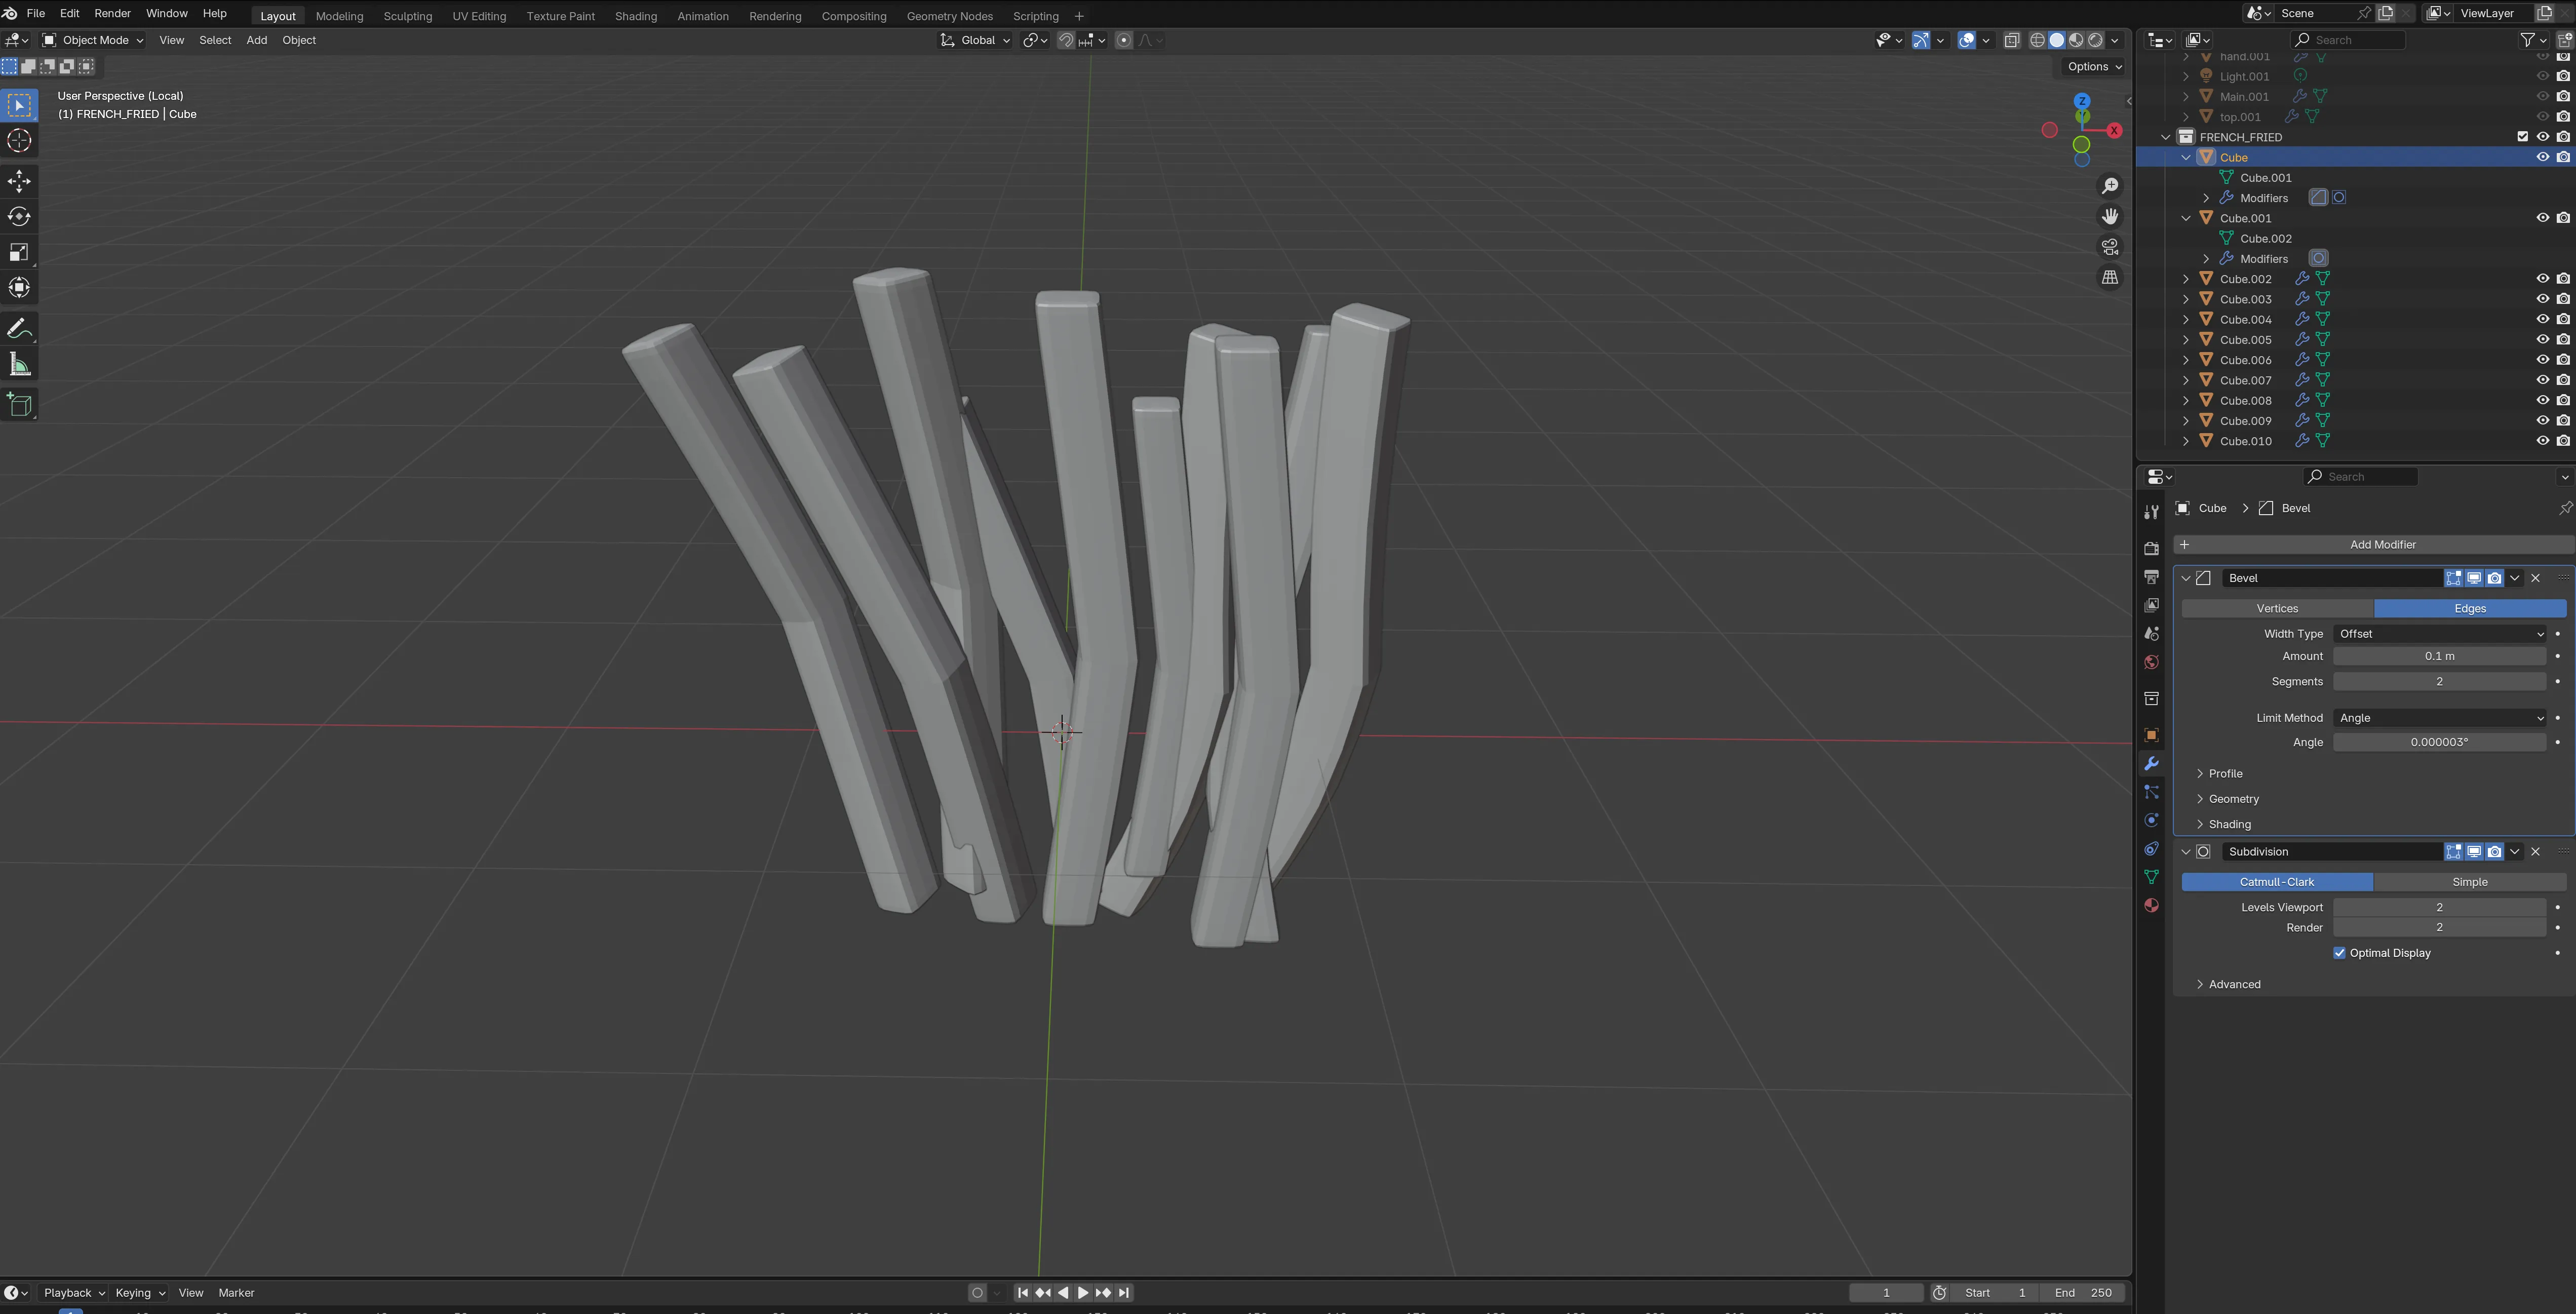Activate the Move tool
This screenshot has width=2576, height=1314.
(19, 181)
